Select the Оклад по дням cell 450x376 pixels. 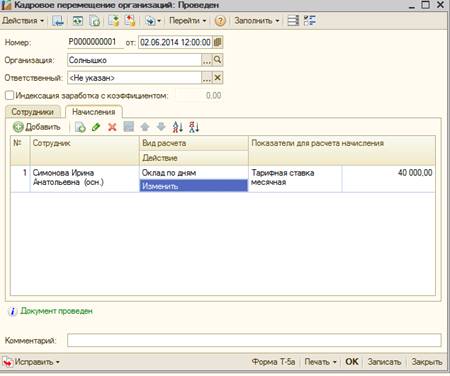click(x=194, y=173)
